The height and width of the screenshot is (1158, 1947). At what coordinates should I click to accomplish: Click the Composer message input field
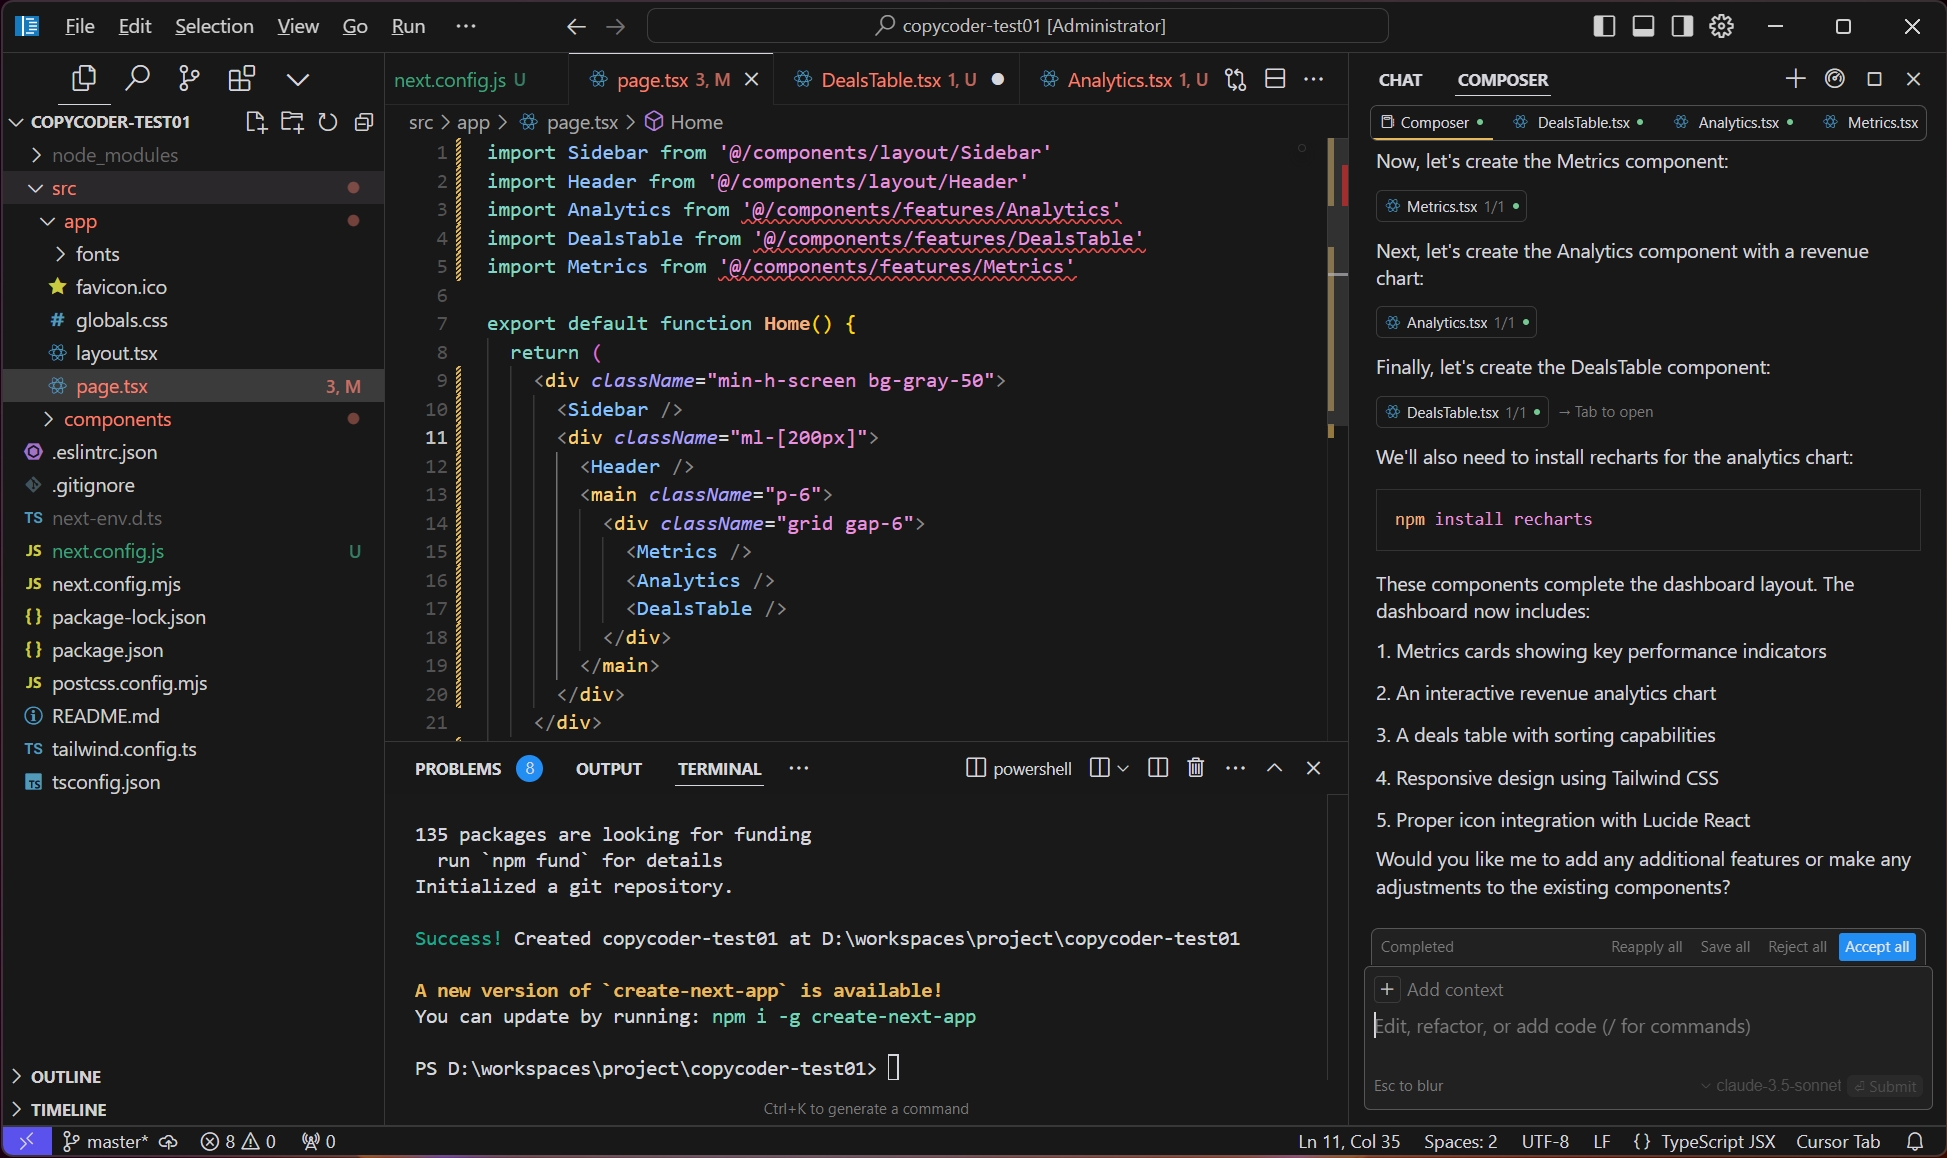click(1646, 1027)
